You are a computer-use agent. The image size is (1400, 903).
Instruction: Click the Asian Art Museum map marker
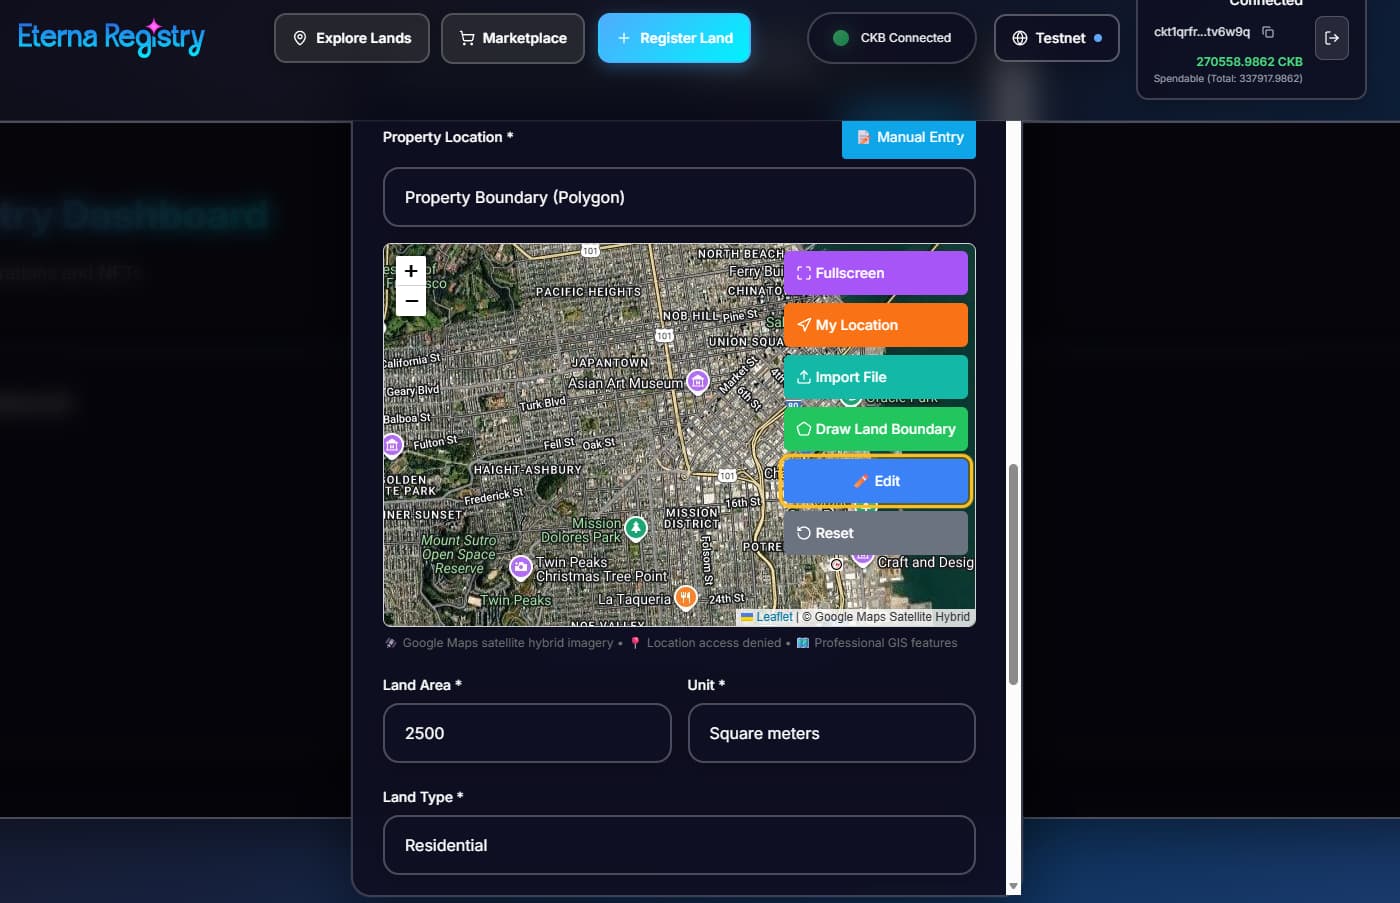[698, 381]
